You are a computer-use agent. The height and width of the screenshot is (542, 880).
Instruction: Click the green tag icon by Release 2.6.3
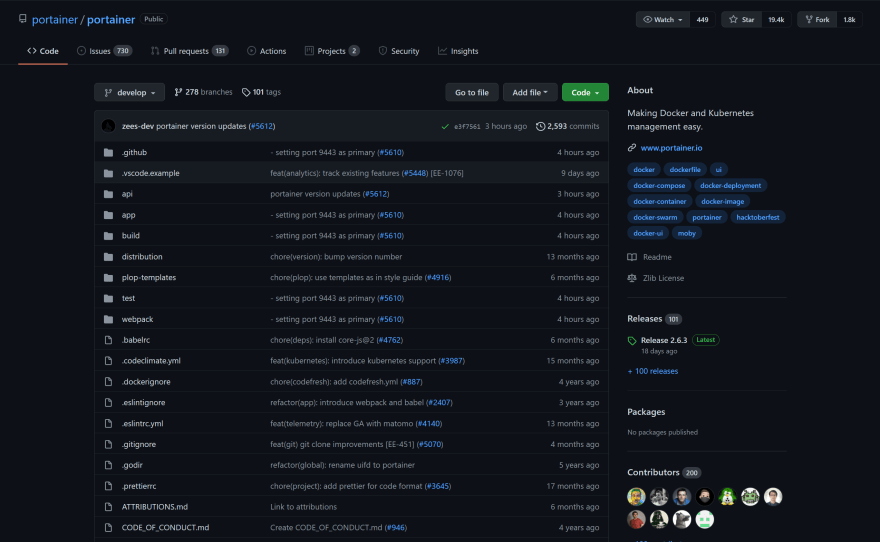(632, 341)
